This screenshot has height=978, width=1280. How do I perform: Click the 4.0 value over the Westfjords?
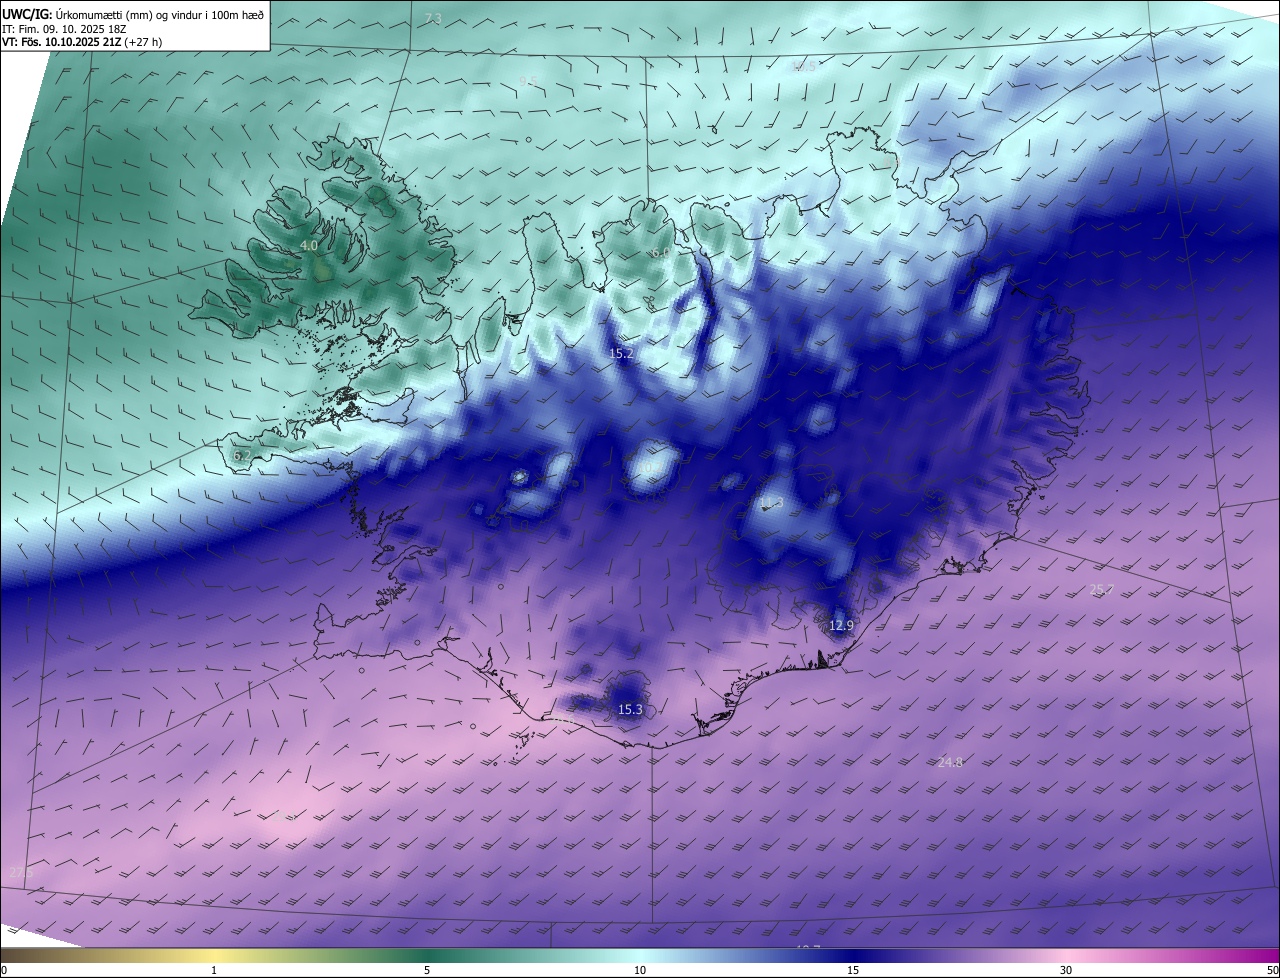click(x=309, y=245)
